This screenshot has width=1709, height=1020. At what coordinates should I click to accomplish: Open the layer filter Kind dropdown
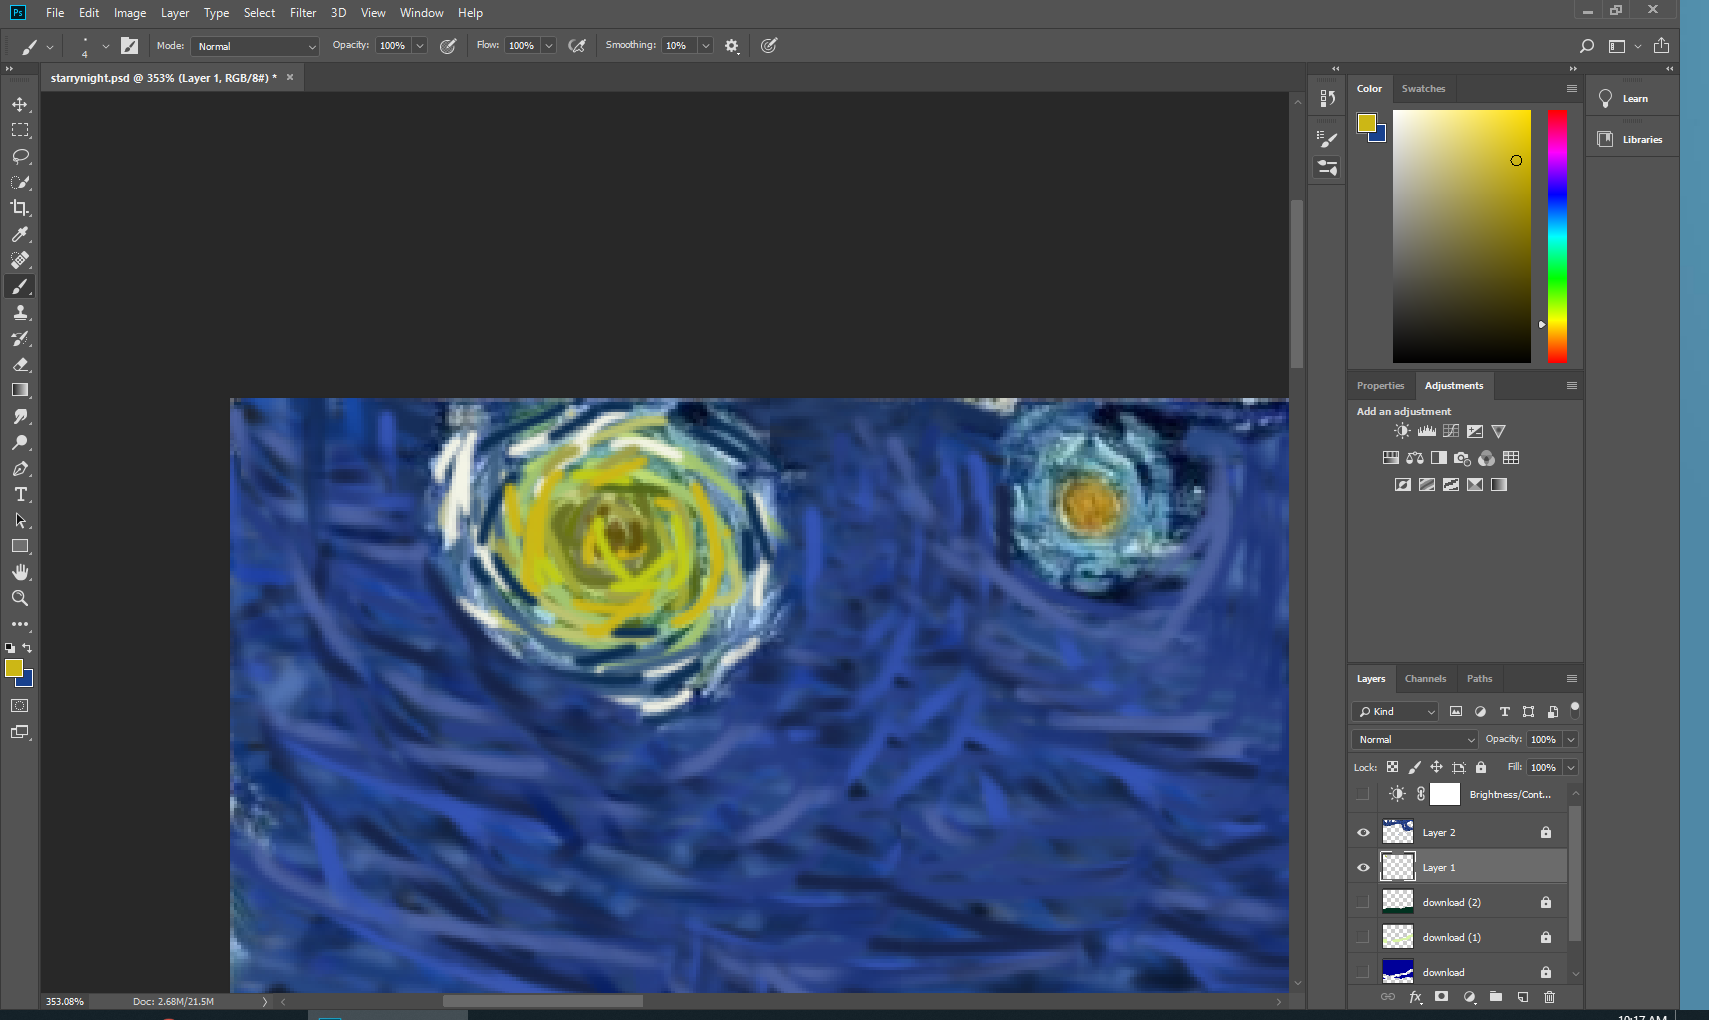1395,711
